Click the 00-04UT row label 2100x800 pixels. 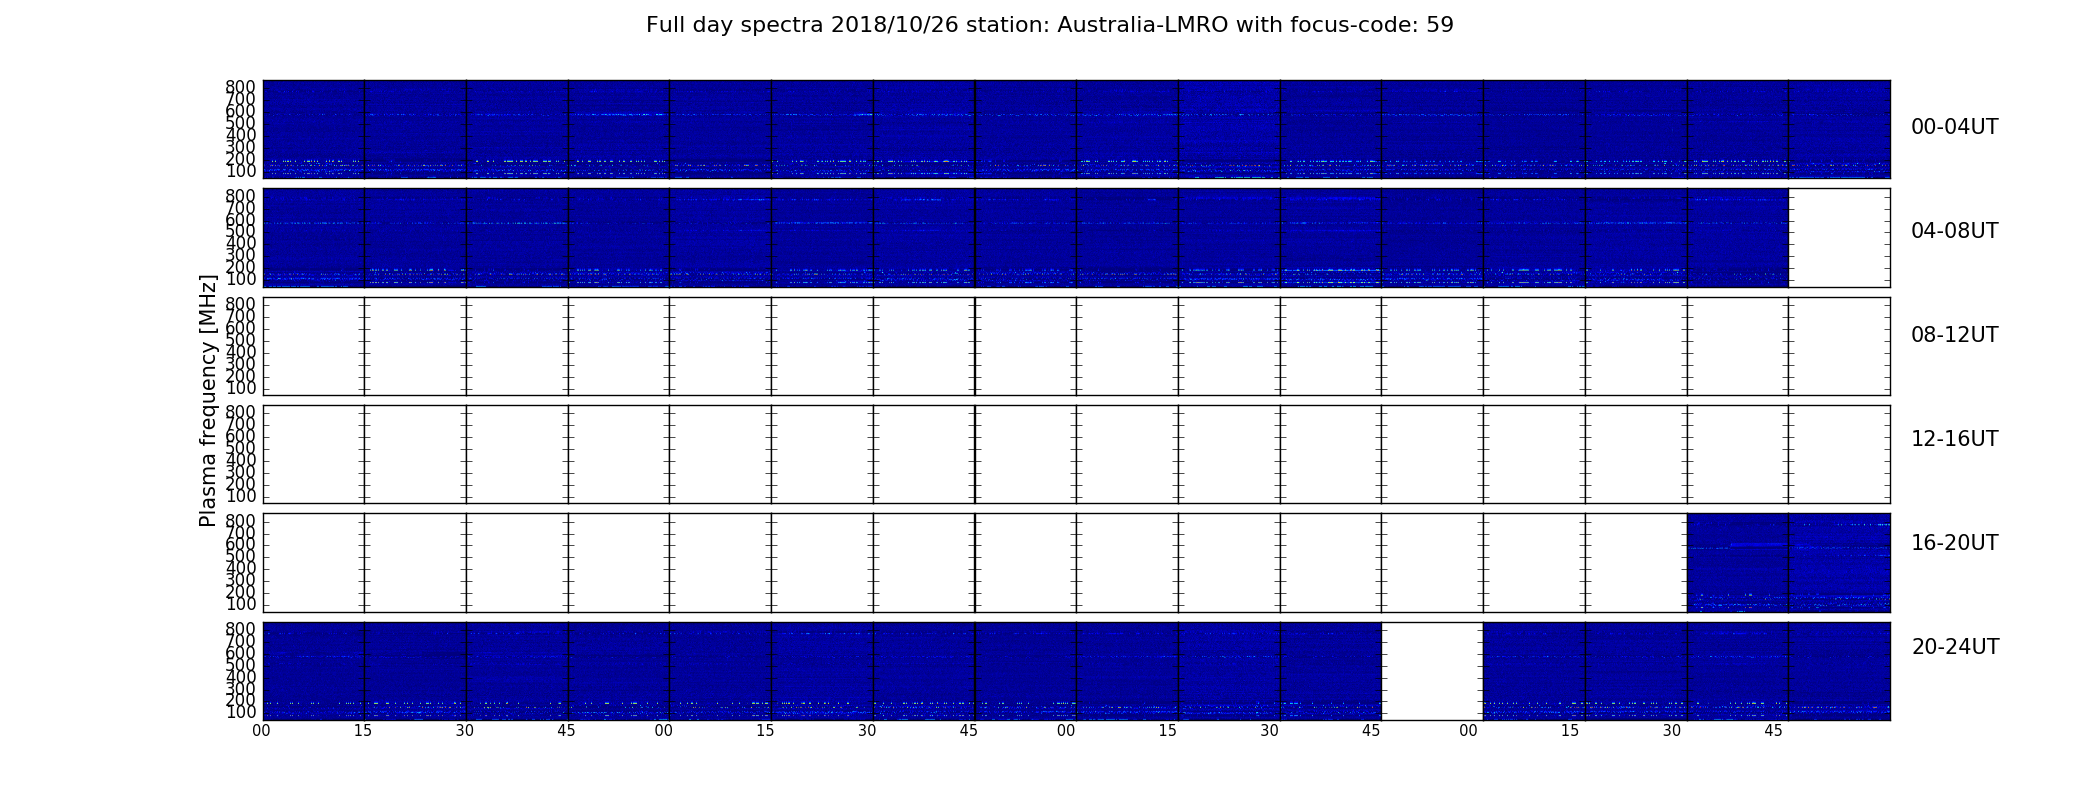(1954, 127)
